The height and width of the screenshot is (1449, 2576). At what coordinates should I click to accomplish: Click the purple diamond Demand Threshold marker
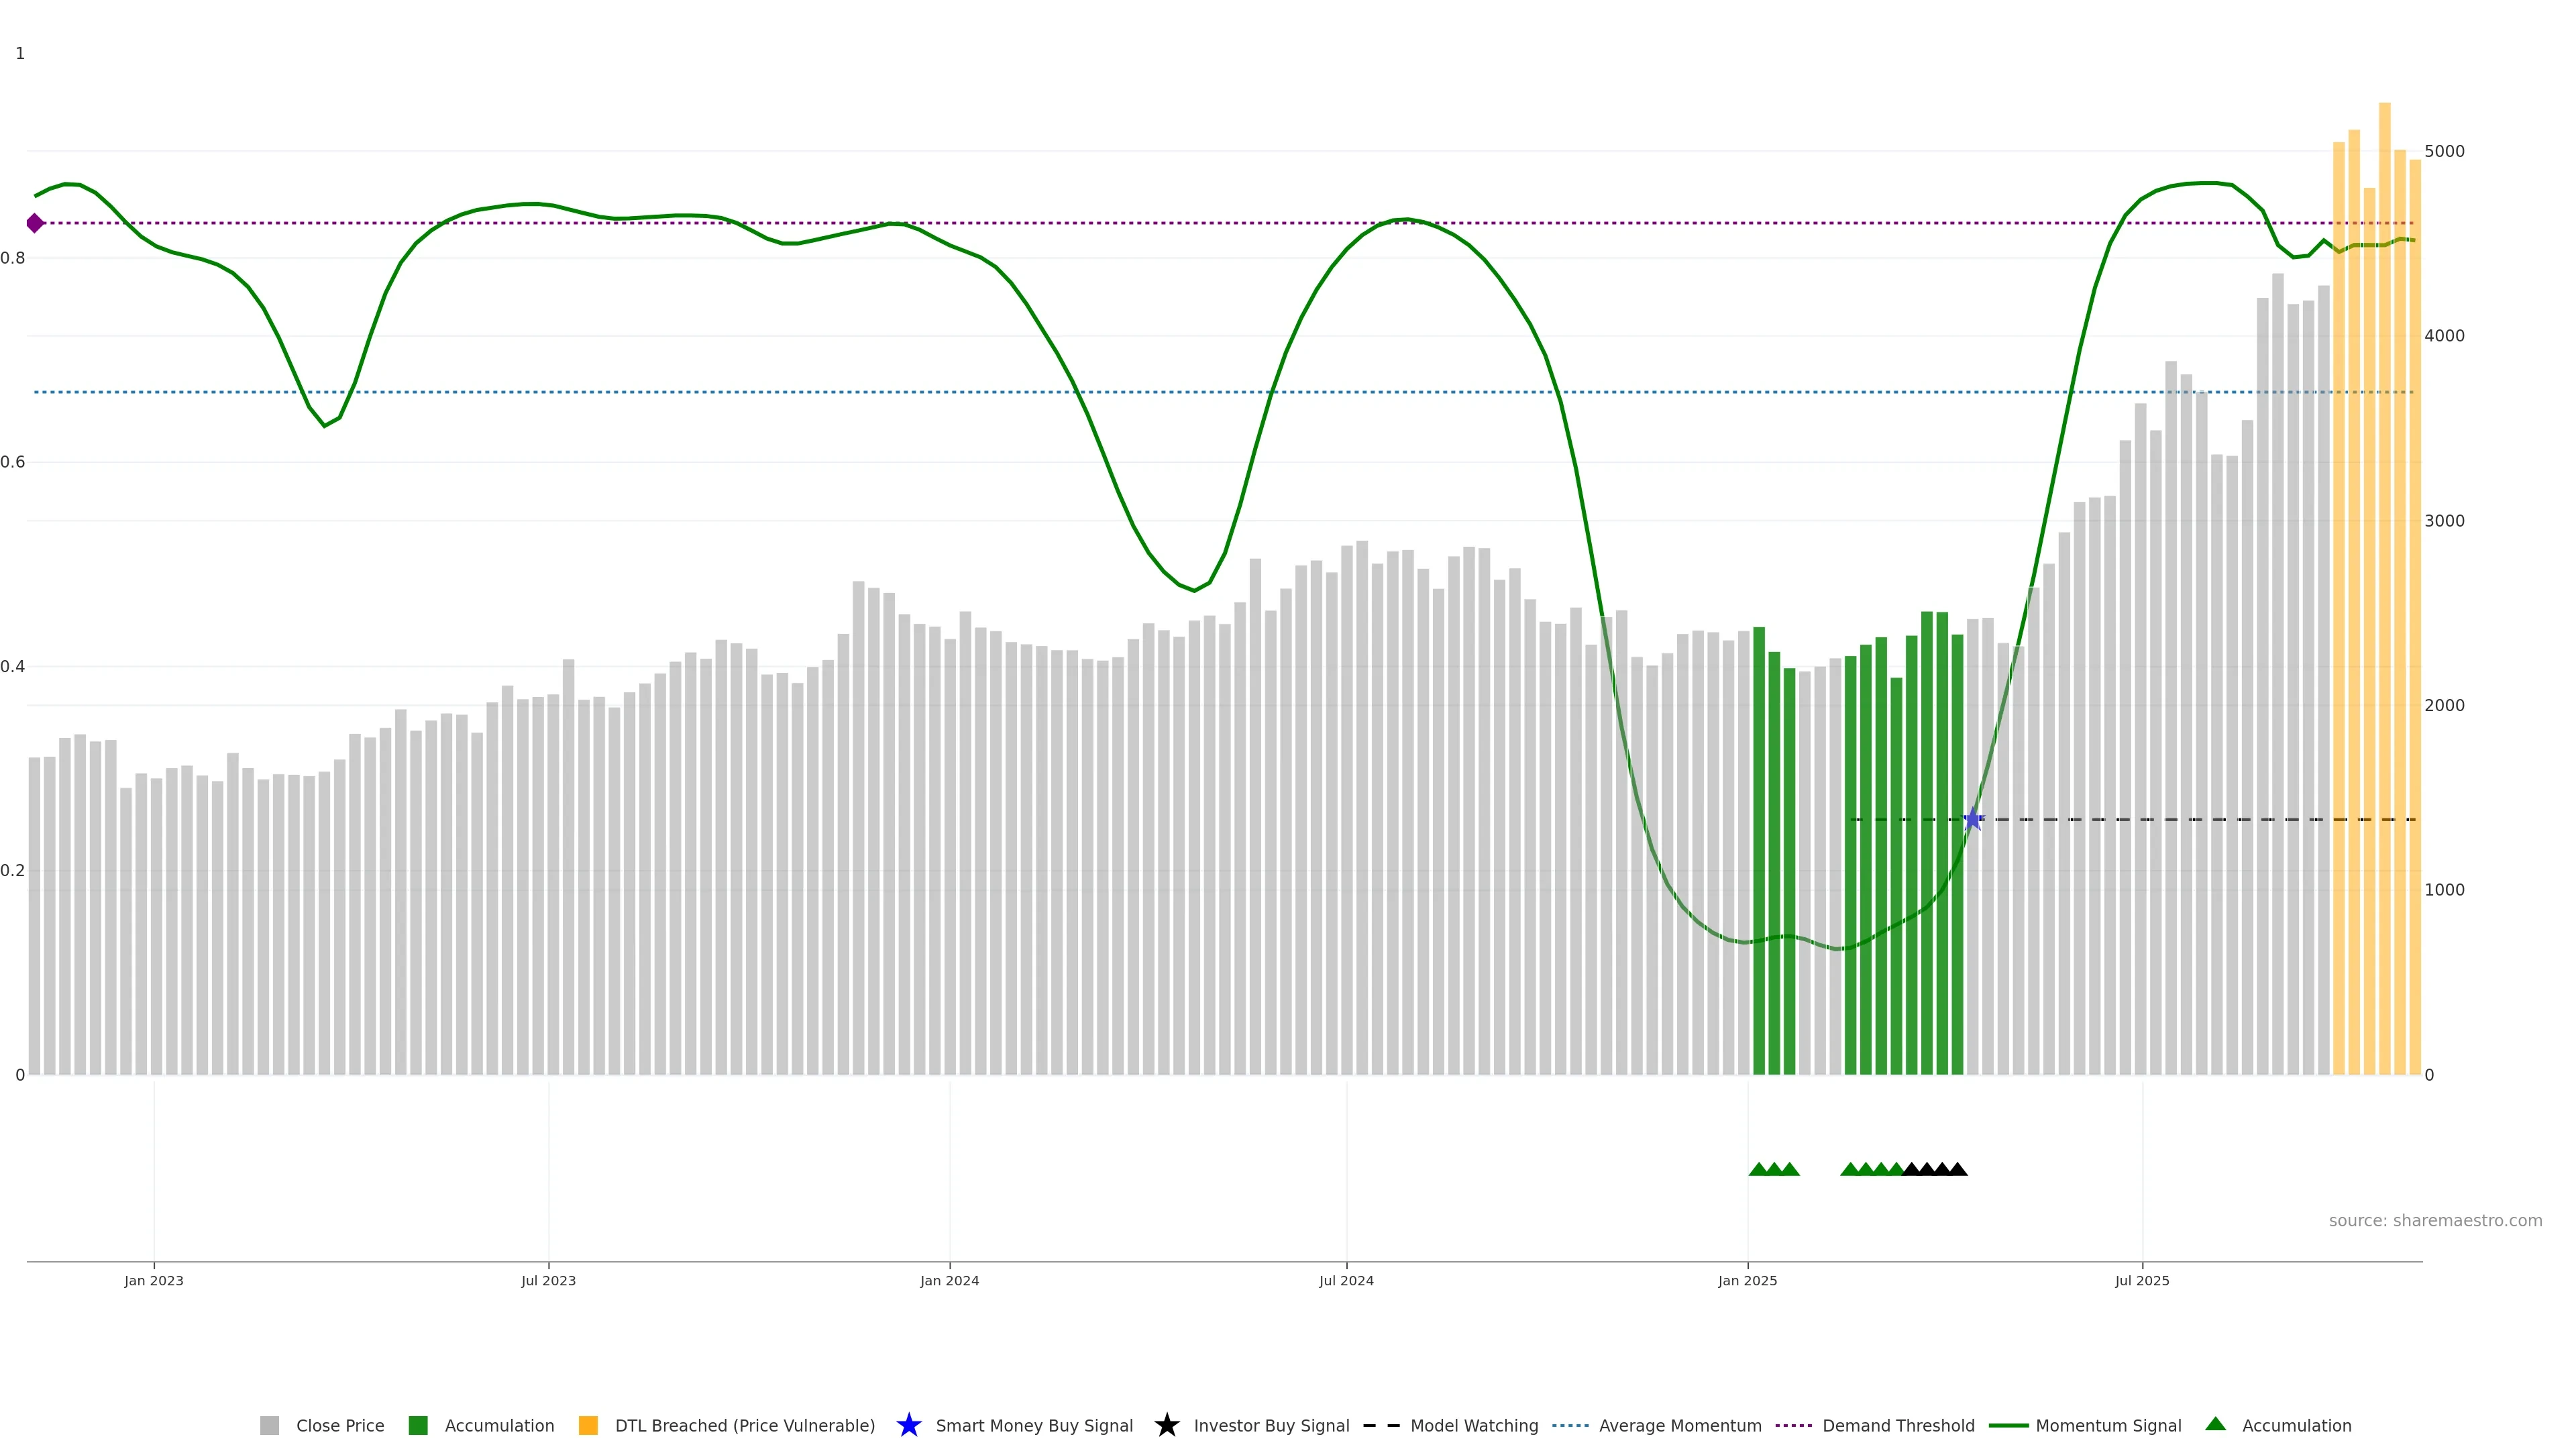pos(35,223)
